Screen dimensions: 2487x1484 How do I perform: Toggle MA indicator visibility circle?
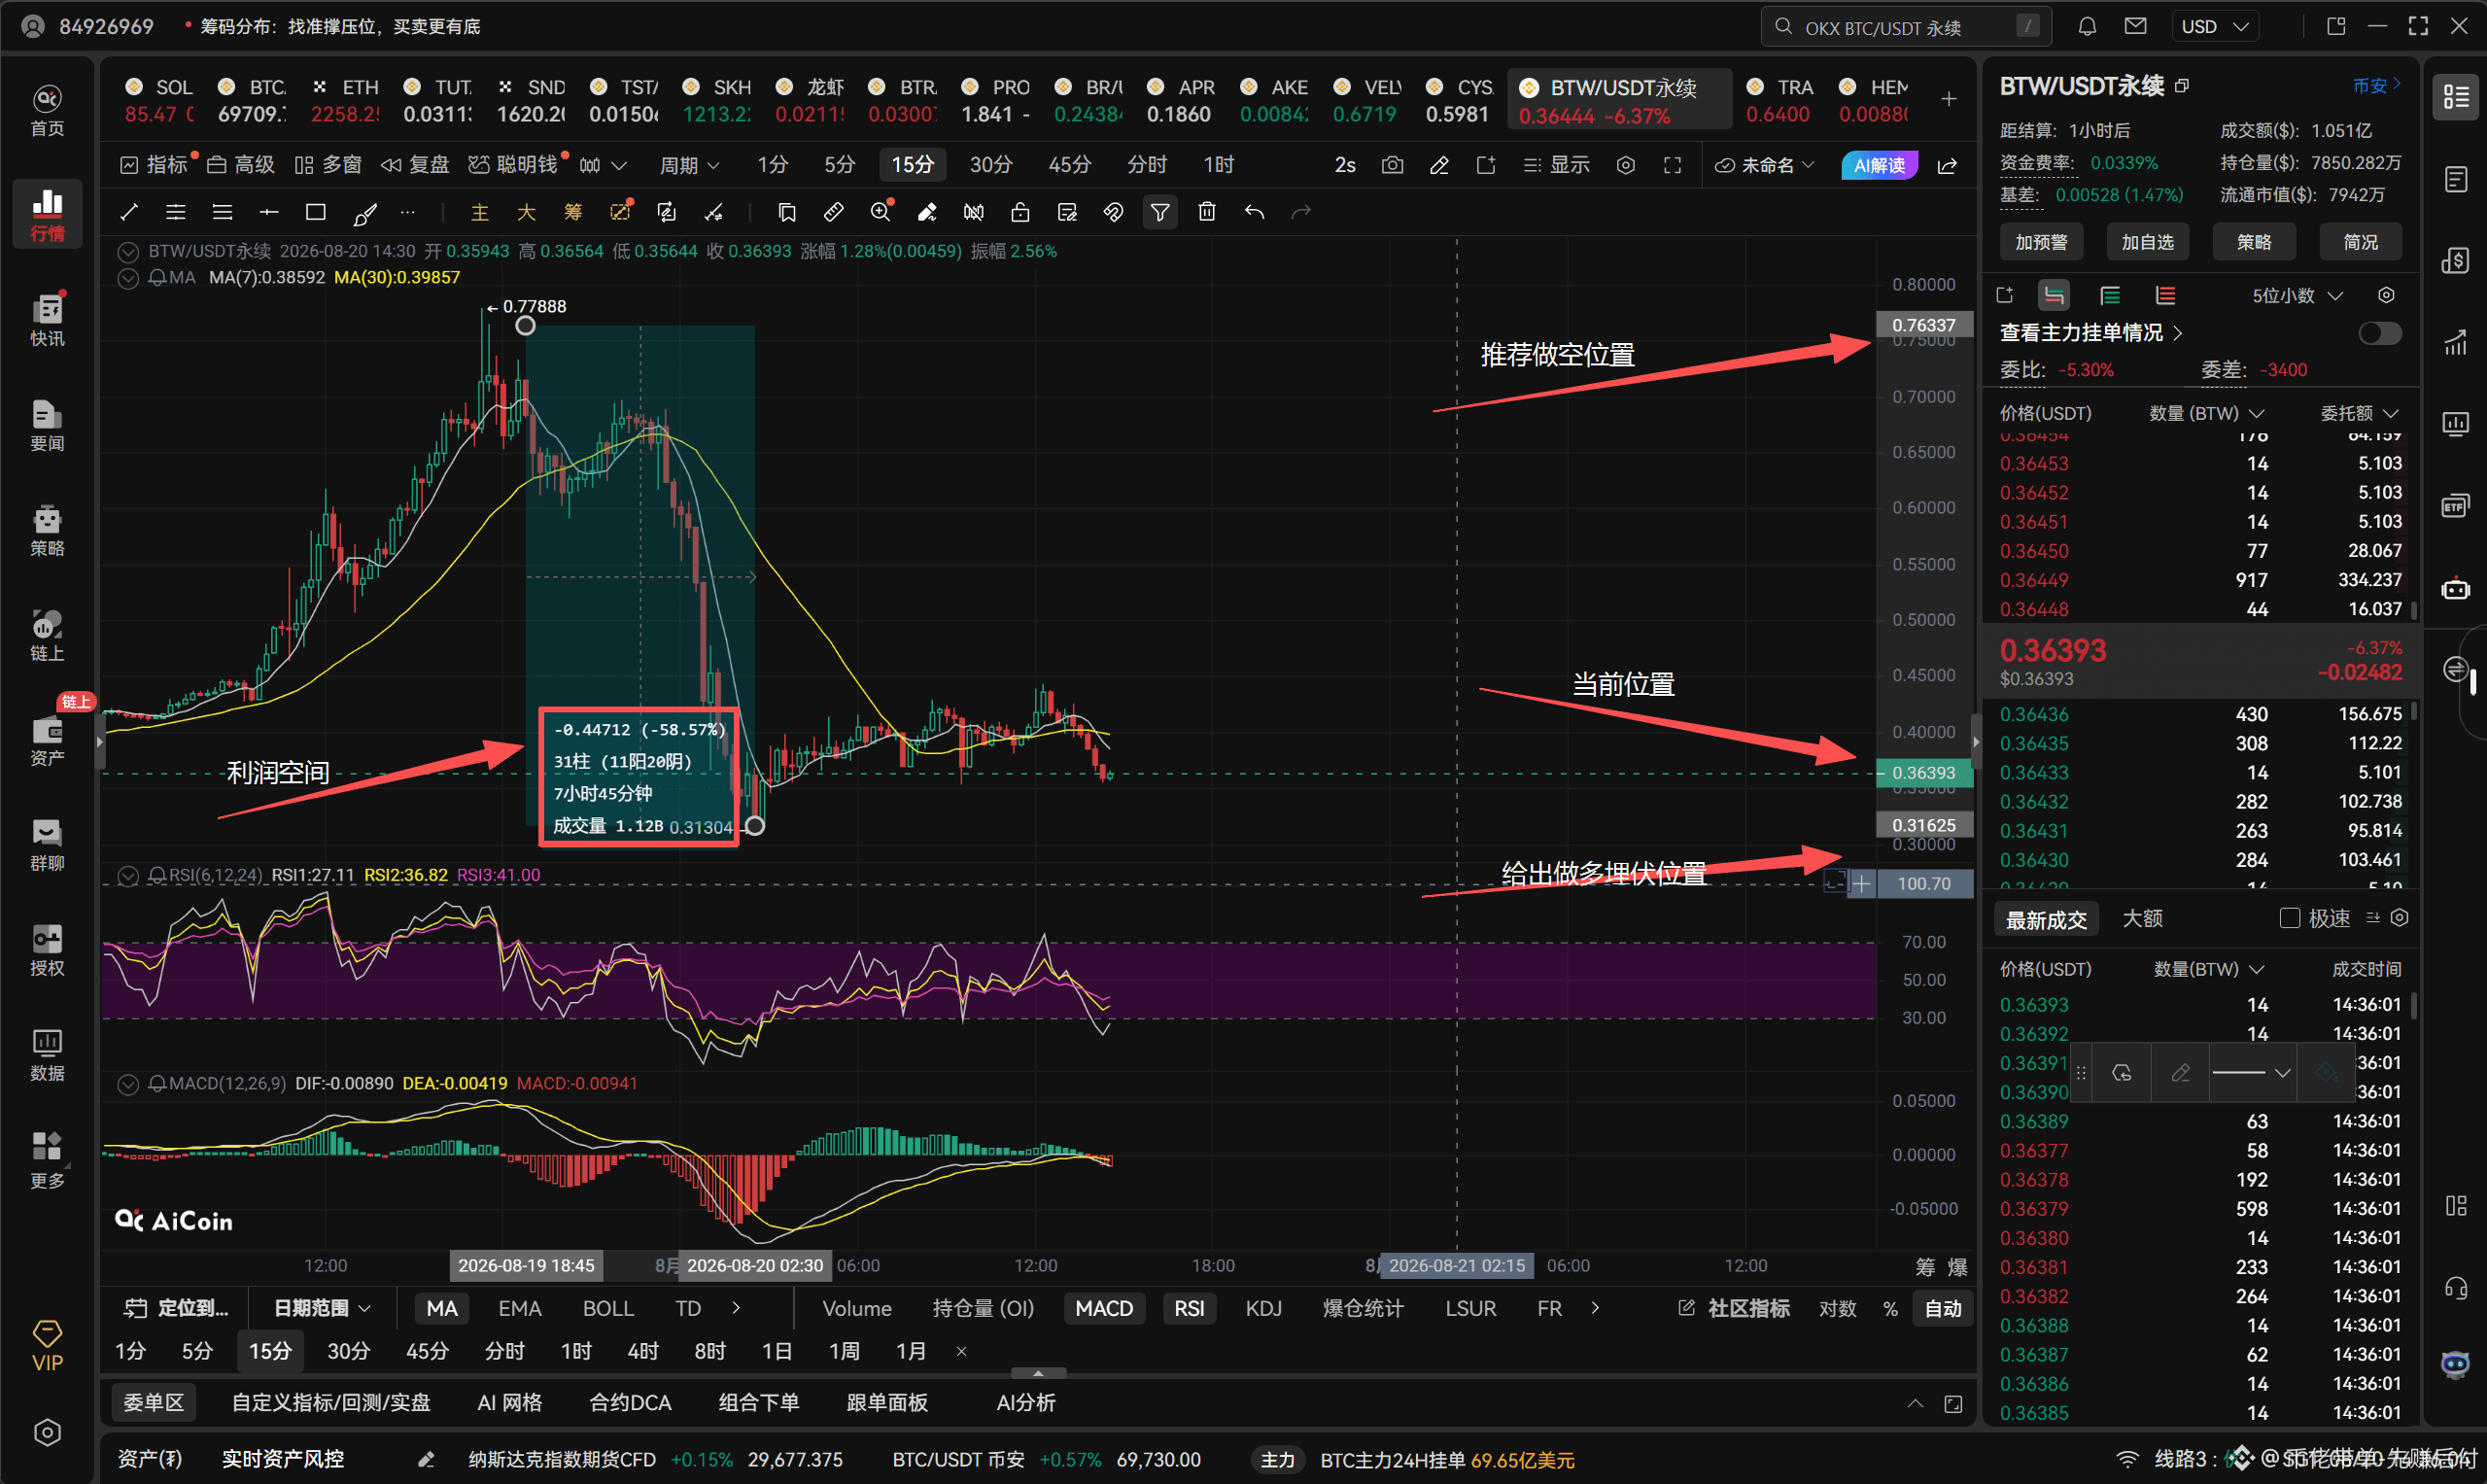(x=128, y=278)
